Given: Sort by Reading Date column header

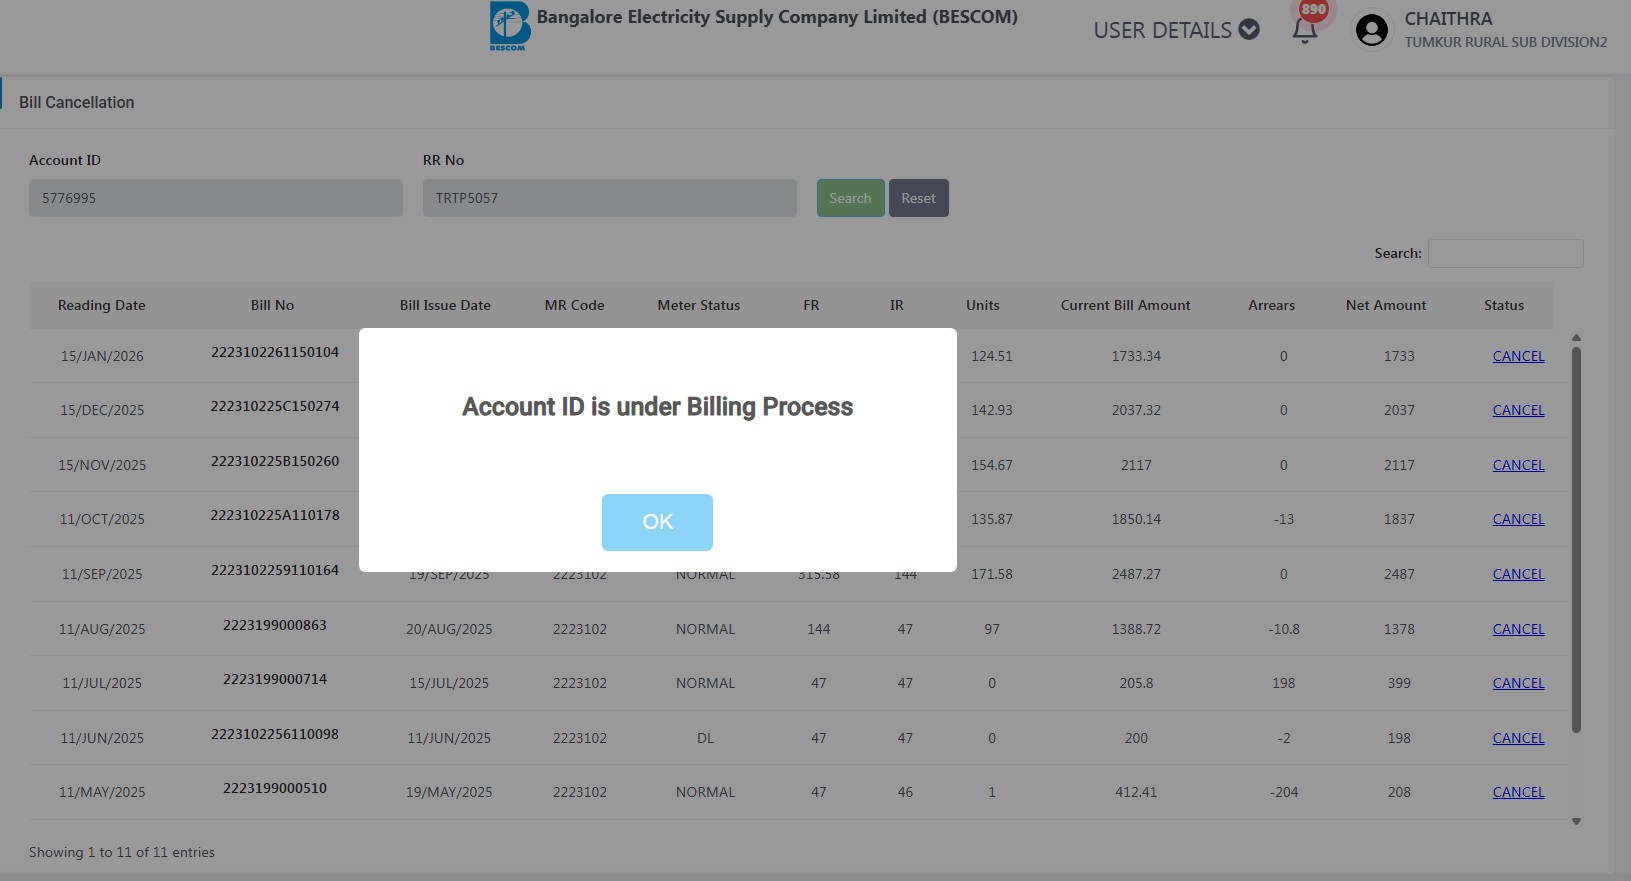Looking at the screenshot, I should point(102,305).
